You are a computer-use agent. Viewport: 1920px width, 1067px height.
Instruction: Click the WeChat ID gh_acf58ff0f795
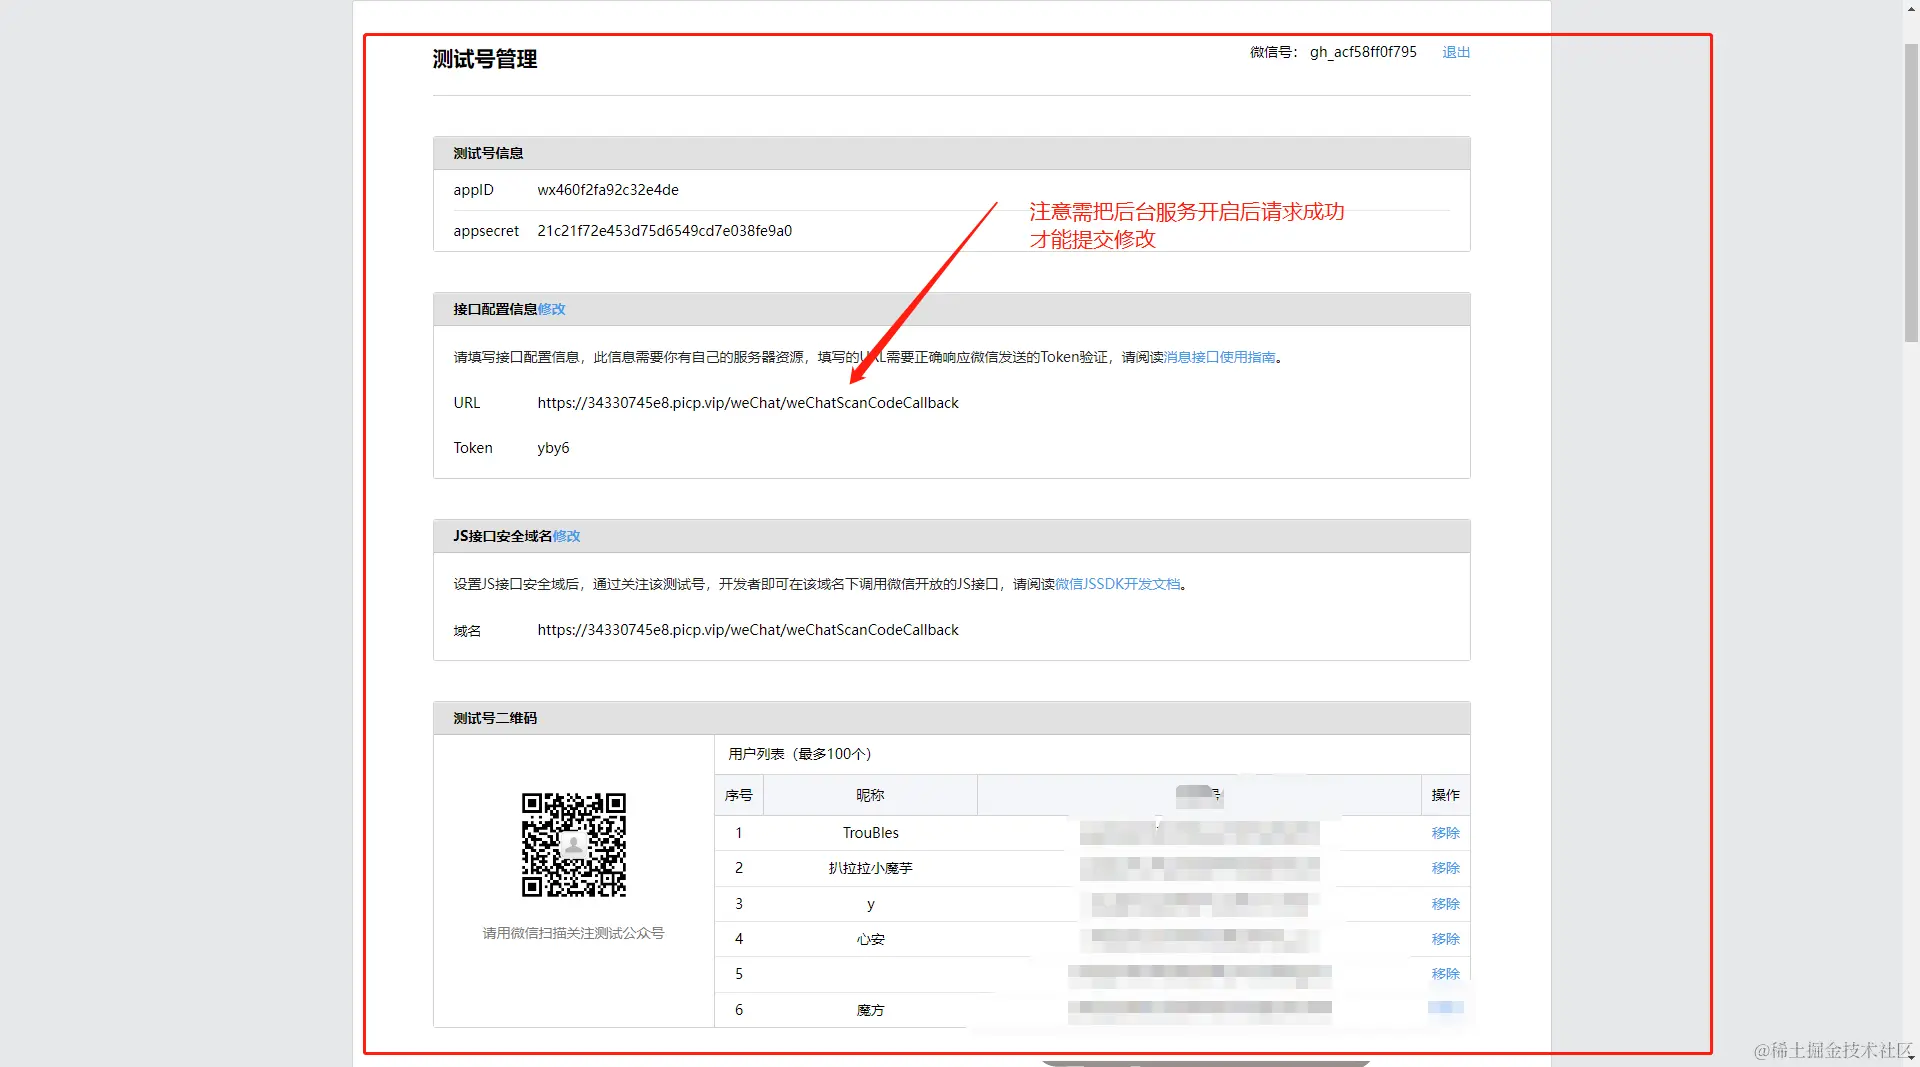click(x=1363, y=52)
